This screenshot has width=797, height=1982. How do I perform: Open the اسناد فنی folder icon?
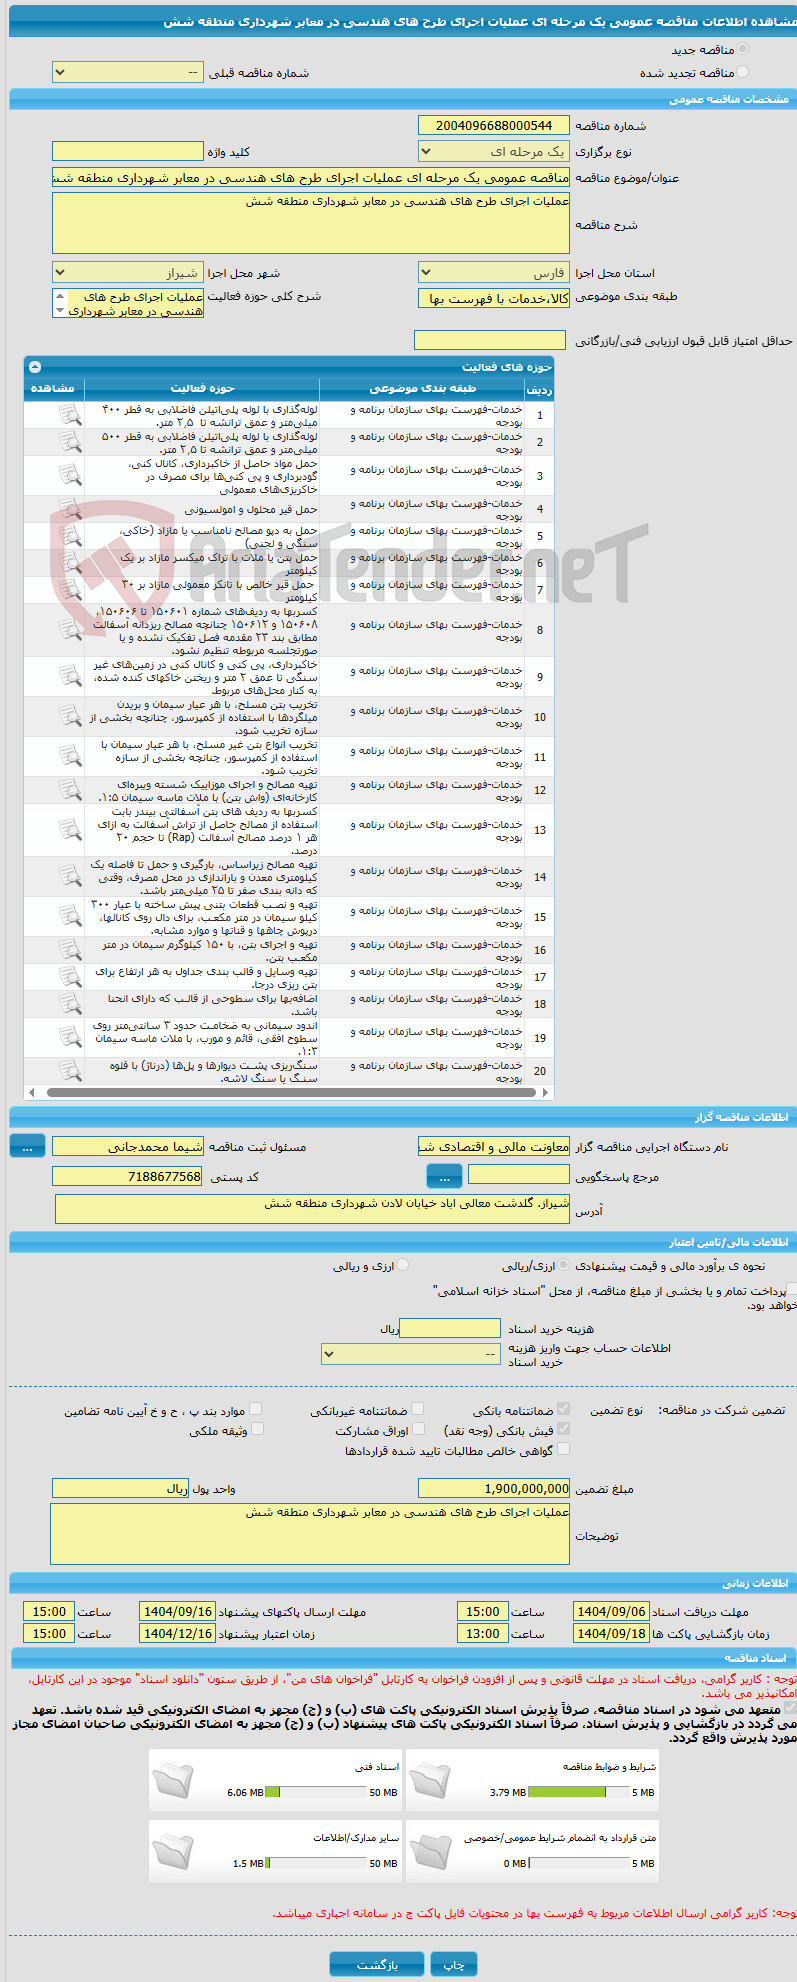(173, 1781)
